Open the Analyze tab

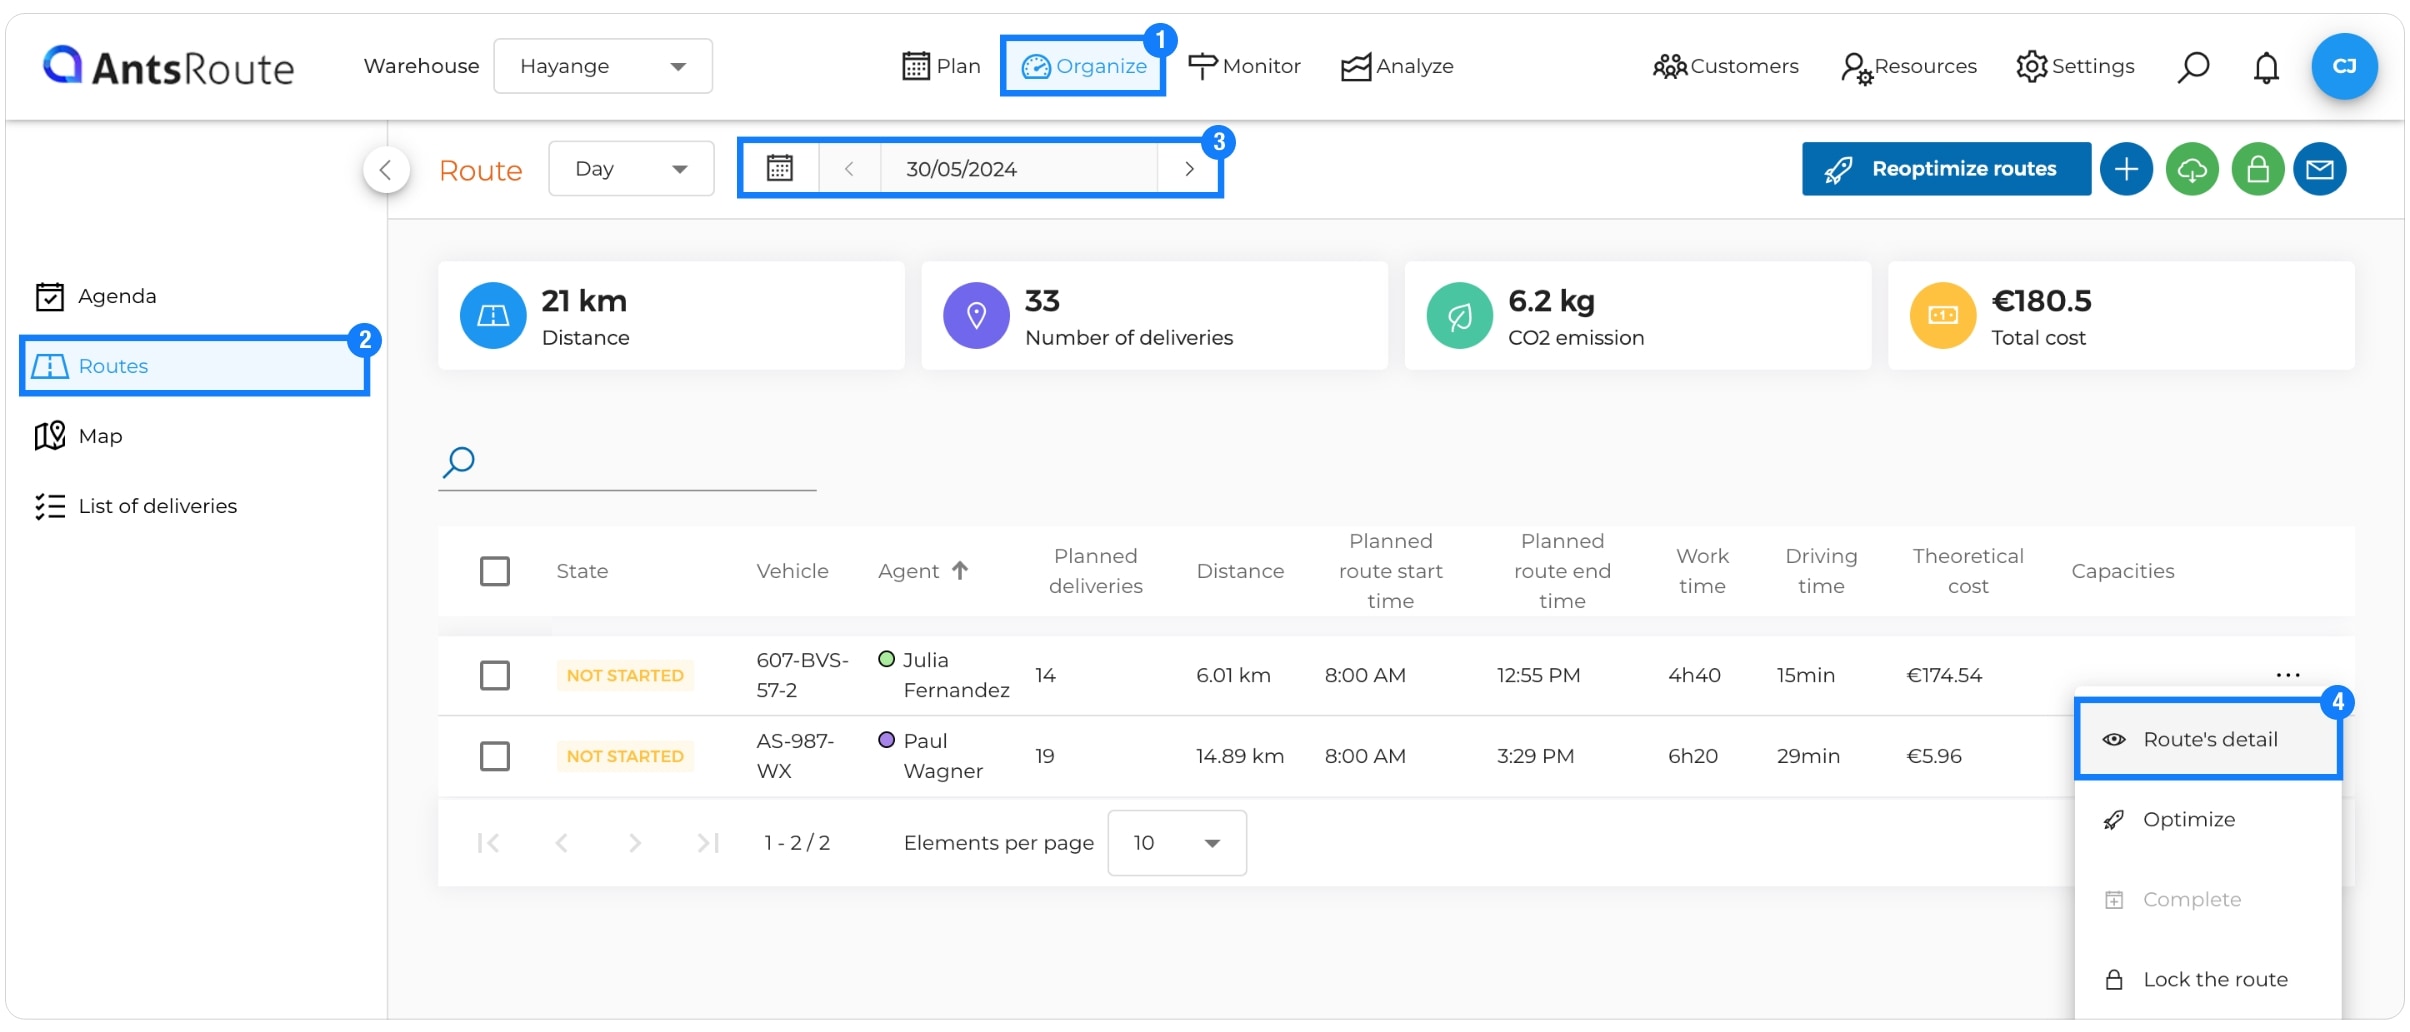[x=1397, y=66]
